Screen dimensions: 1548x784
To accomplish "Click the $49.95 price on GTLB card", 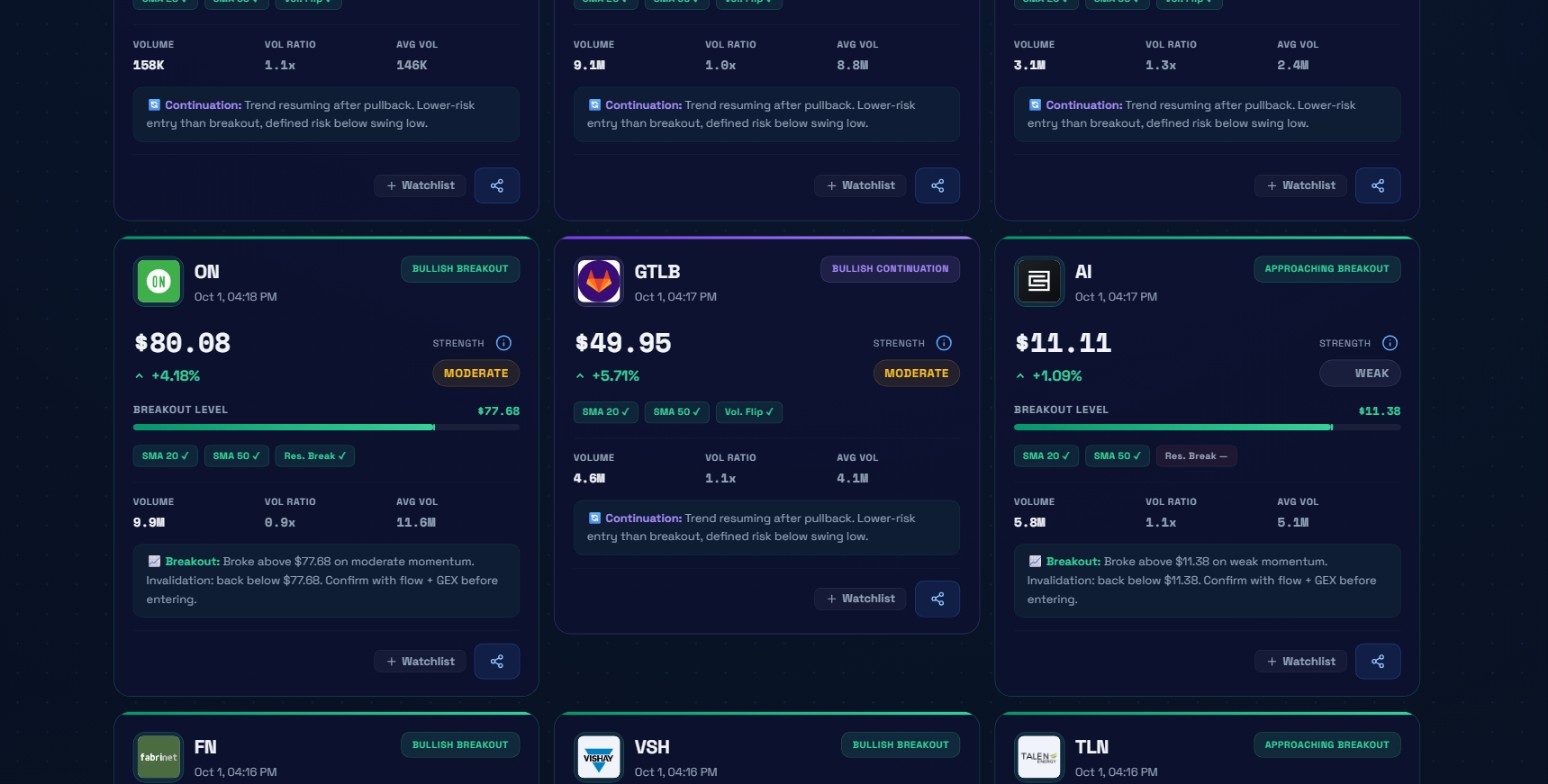I will point(623,344).
